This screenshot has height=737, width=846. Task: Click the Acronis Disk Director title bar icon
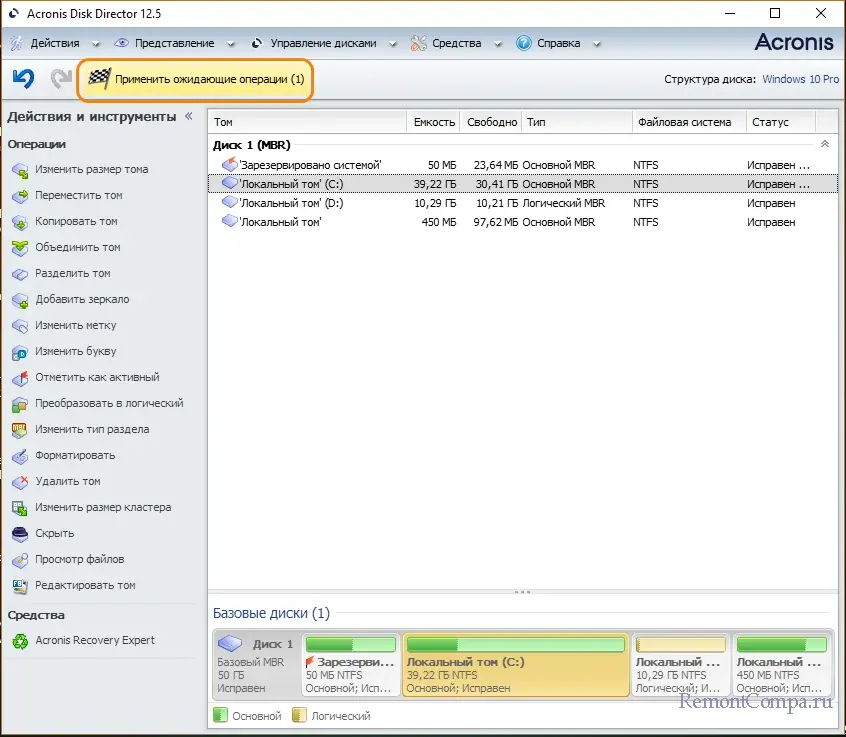click(14, 13)
